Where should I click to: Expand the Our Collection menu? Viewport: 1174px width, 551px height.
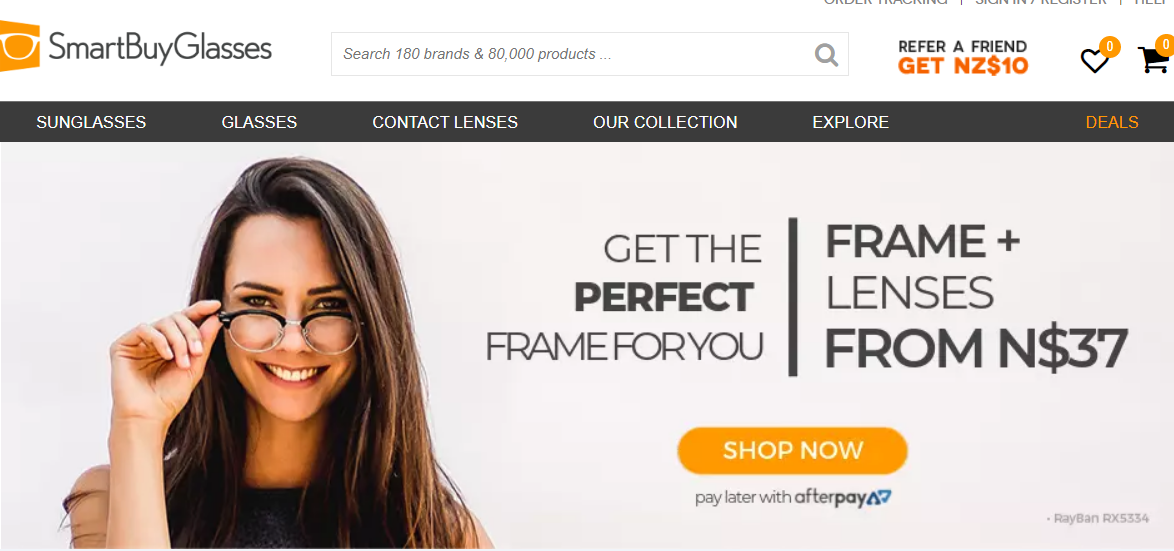point(665,122)
